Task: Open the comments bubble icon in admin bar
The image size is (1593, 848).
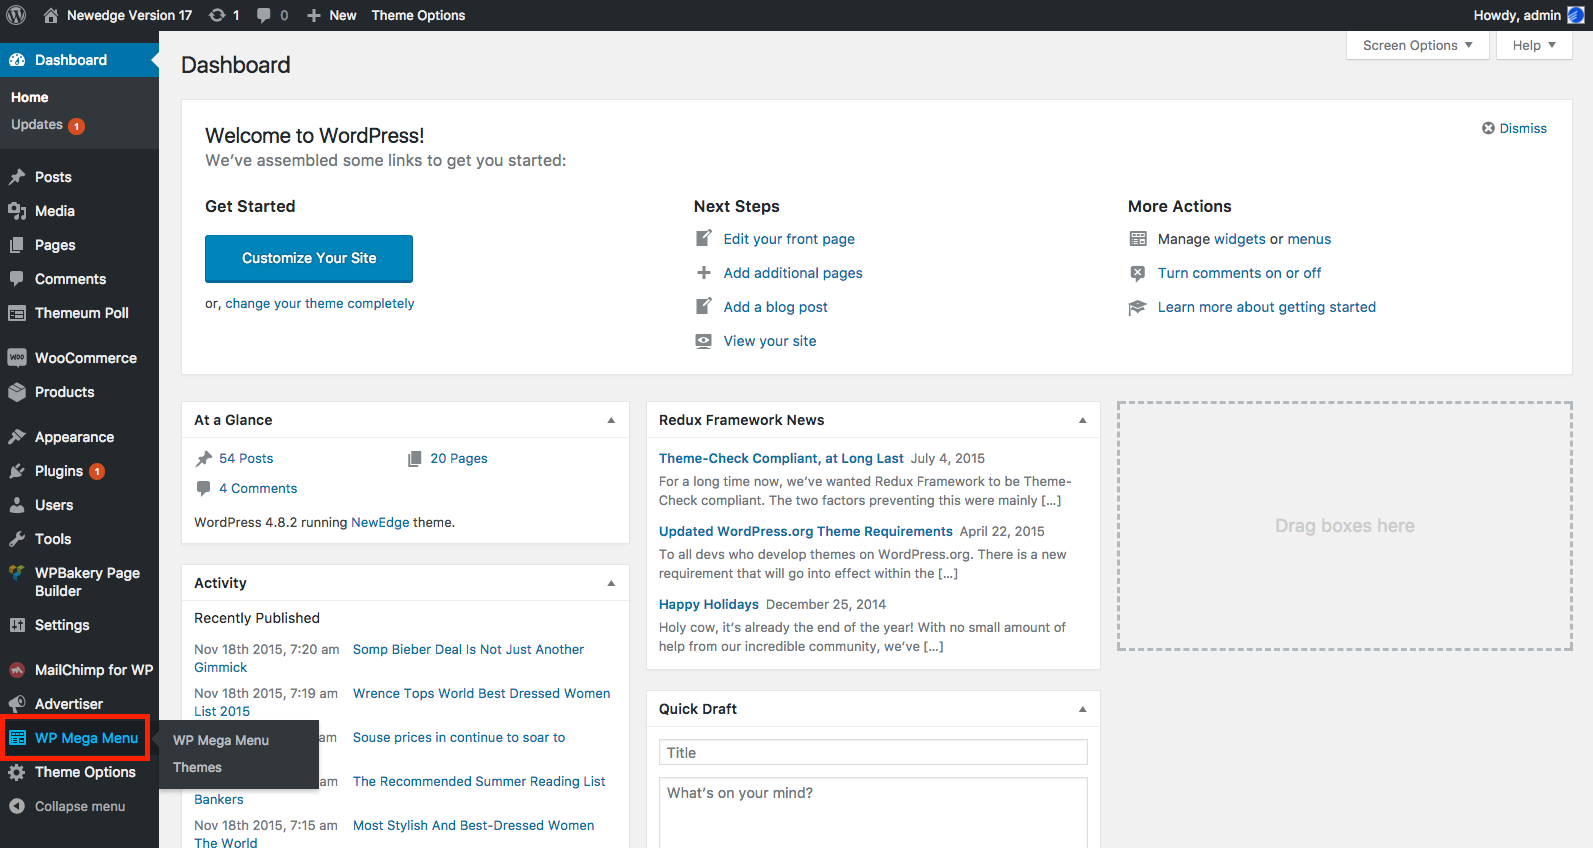Action: click(x=264, y=15)
